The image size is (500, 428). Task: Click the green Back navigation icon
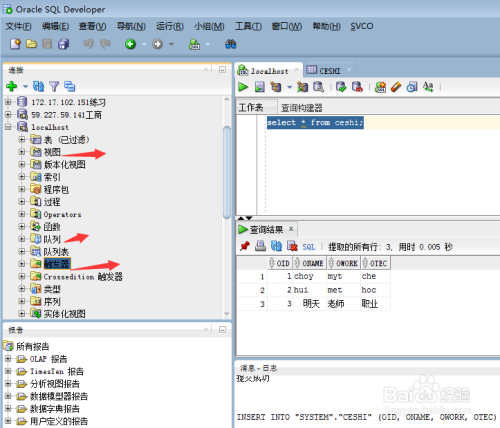click(x=130, y=44)
